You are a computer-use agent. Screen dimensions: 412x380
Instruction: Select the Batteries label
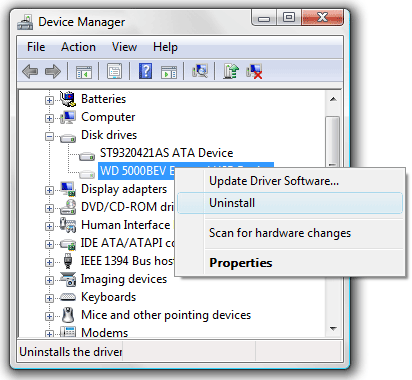coord(103,99)
